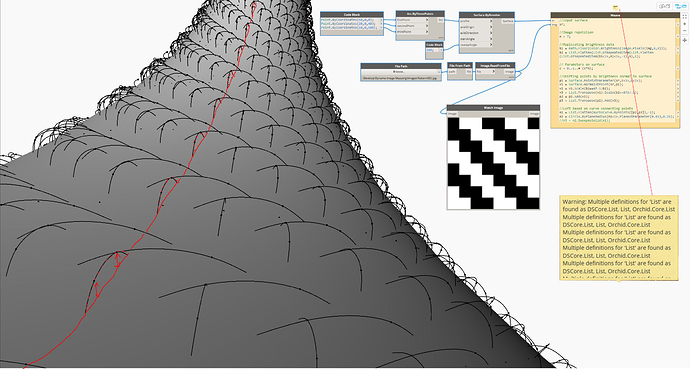Expand sweepAngle port chevron on Surface.ByRevolve

coord(491,45)
